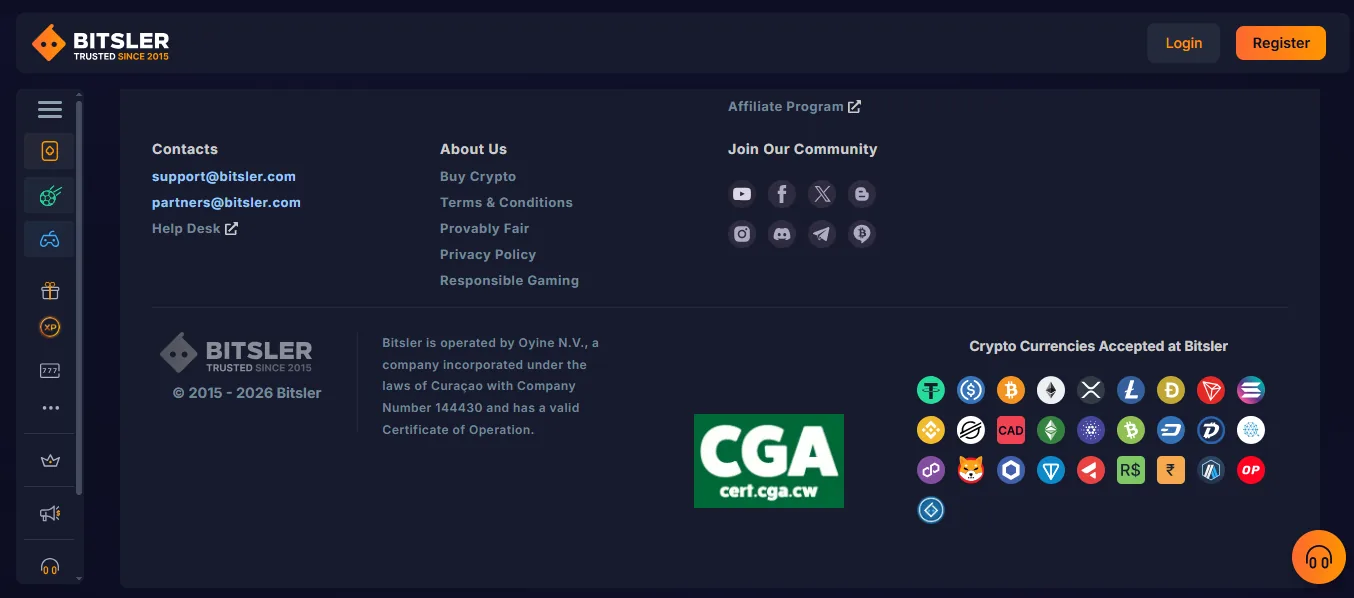Click the XRP currency icon
Image resolution: width=1354 pixels, height=598 pixels.
coord(1091,390)
